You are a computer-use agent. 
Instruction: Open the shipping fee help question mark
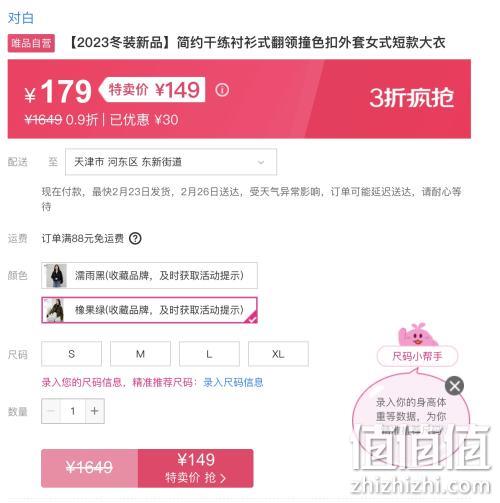click(x=135, y=238)
